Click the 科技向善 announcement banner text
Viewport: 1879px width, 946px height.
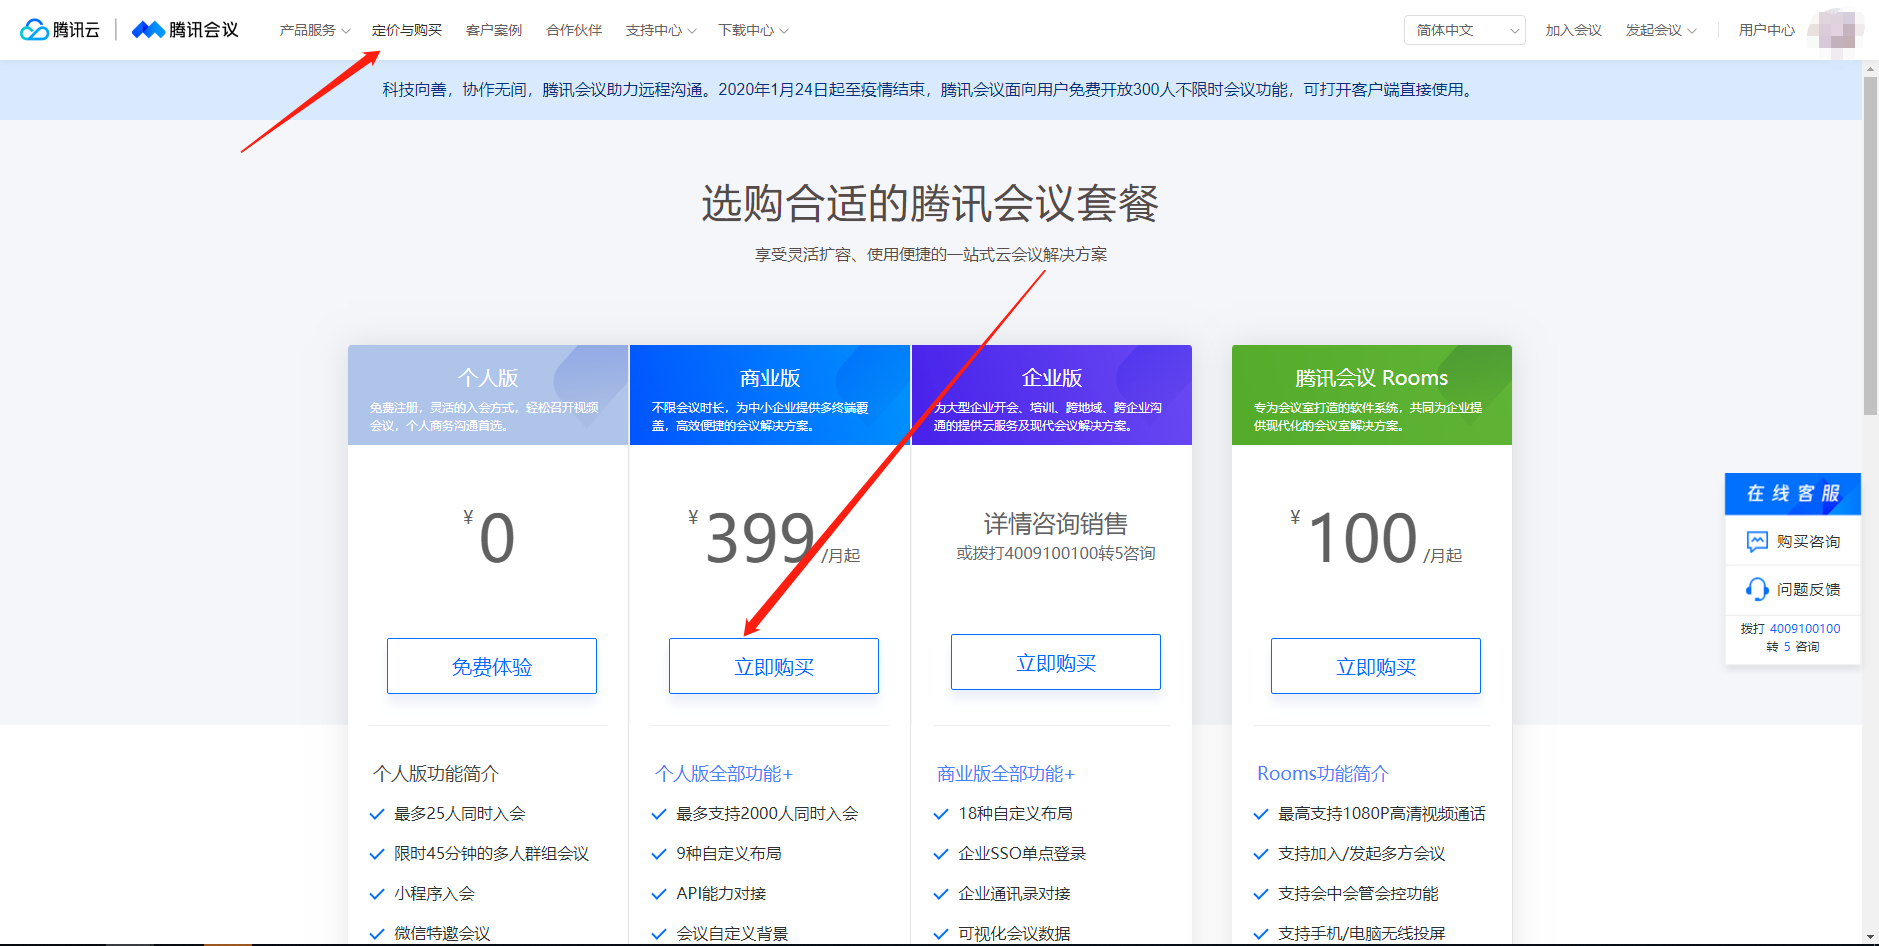930,90
